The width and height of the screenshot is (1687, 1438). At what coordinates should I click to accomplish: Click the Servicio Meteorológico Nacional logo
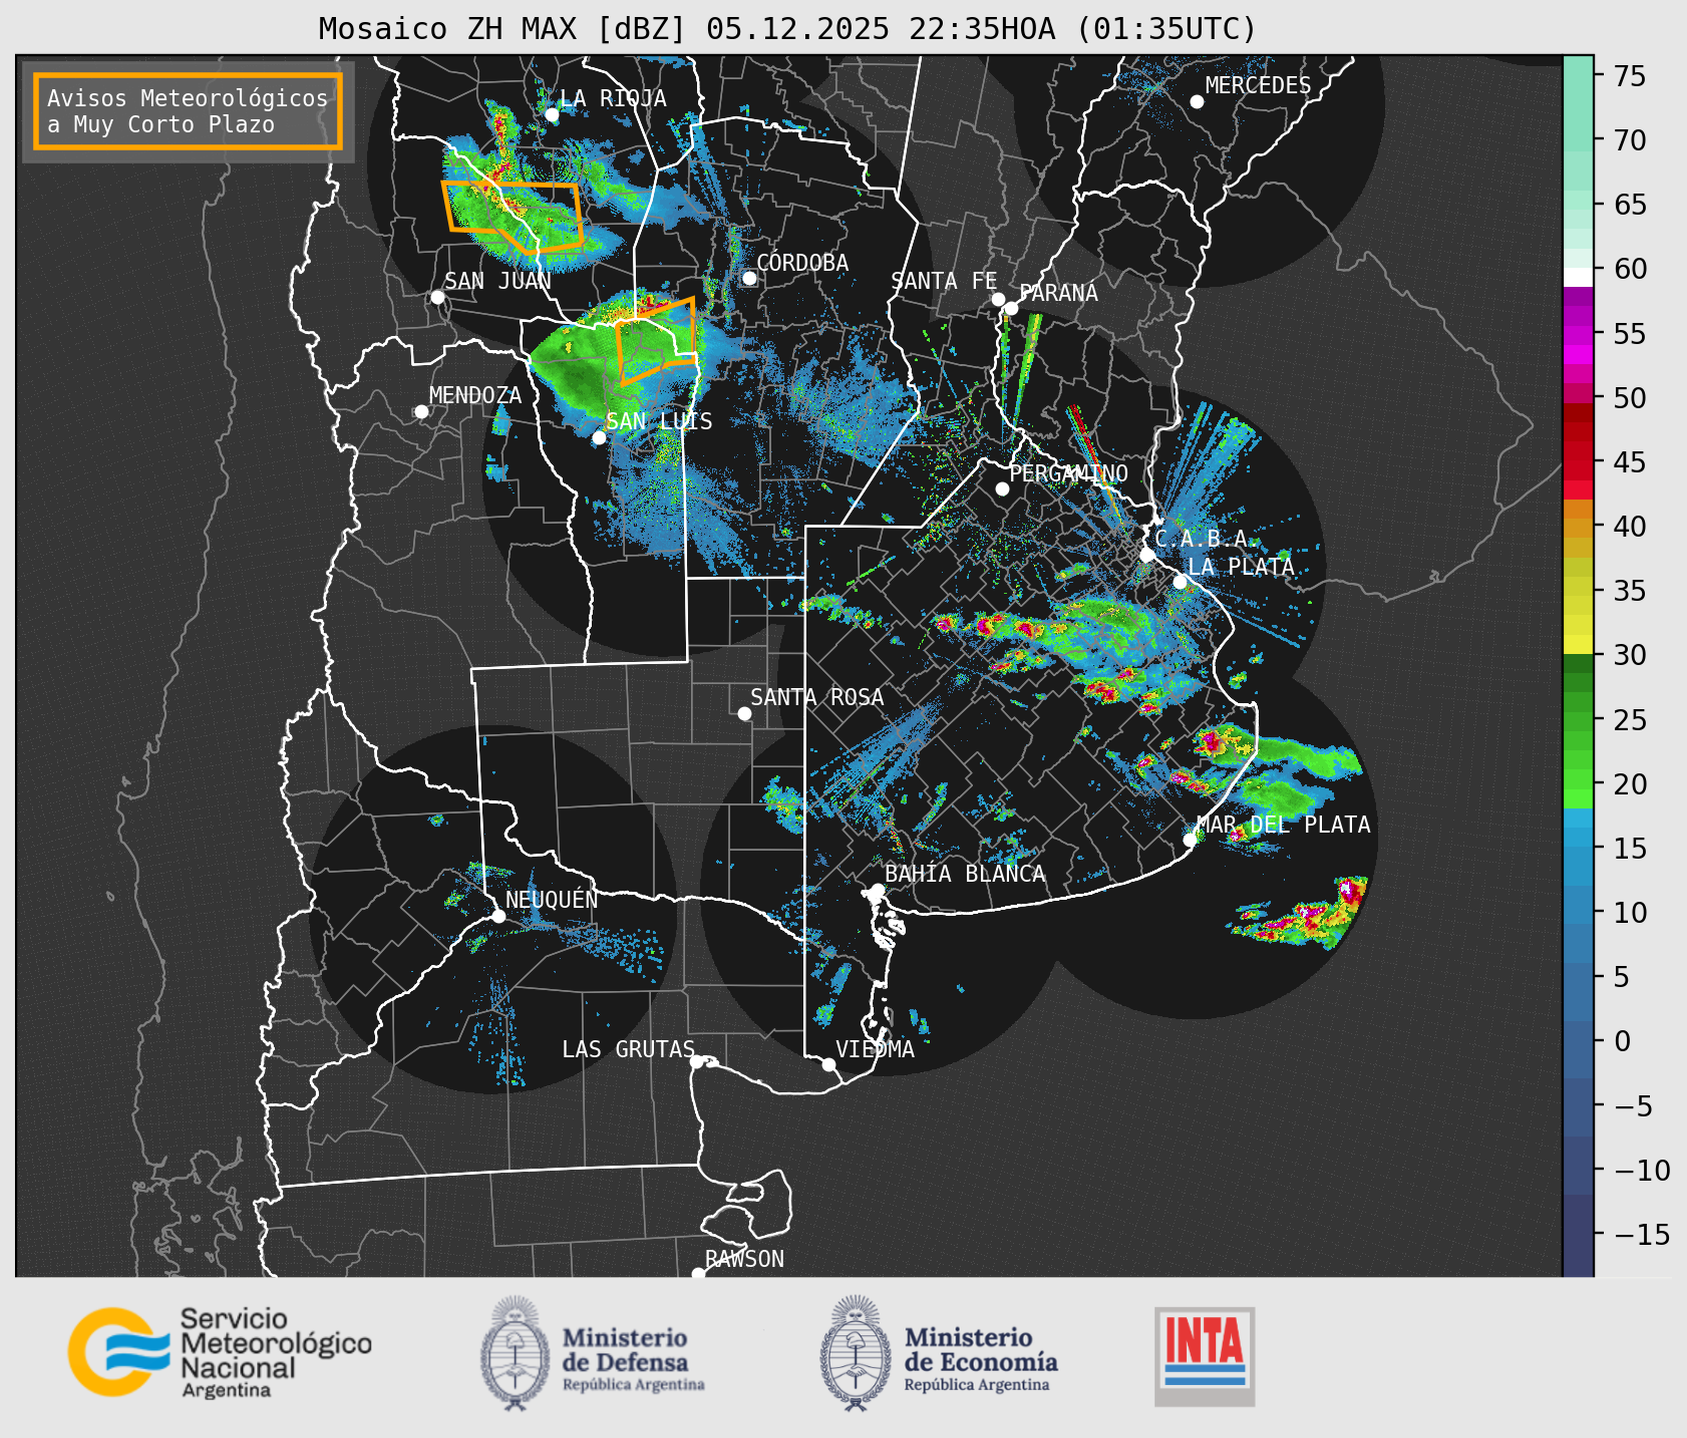(219, 1352)
